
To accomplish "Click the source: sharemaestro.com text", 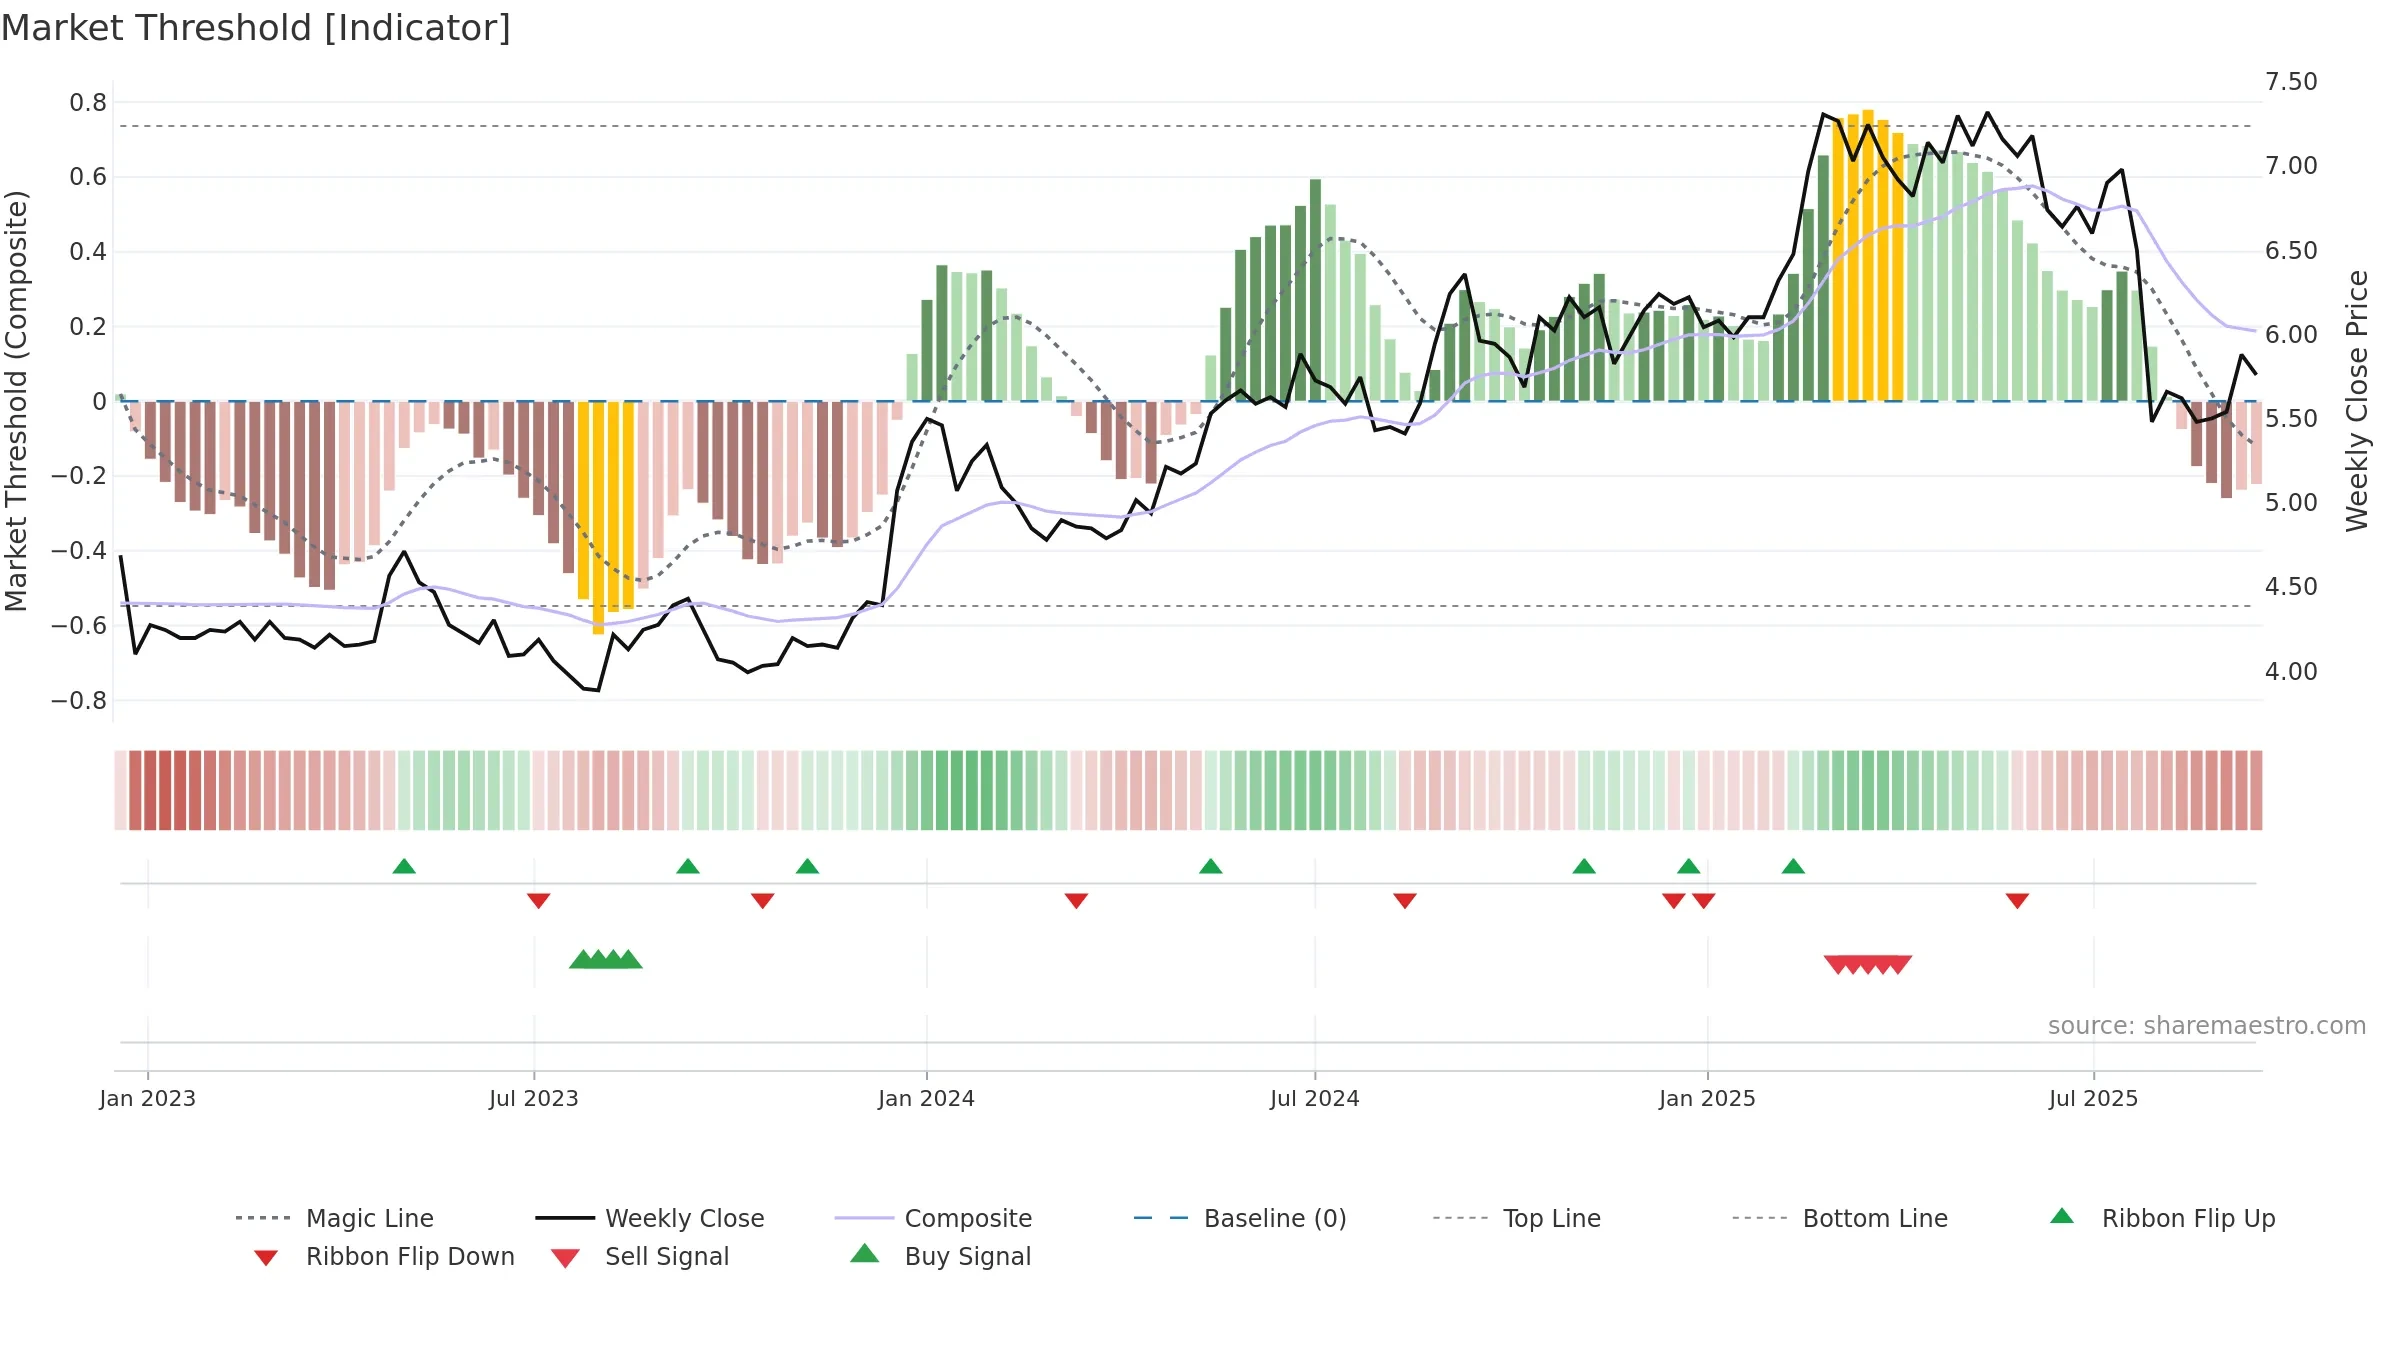I will point(2206,1026).
